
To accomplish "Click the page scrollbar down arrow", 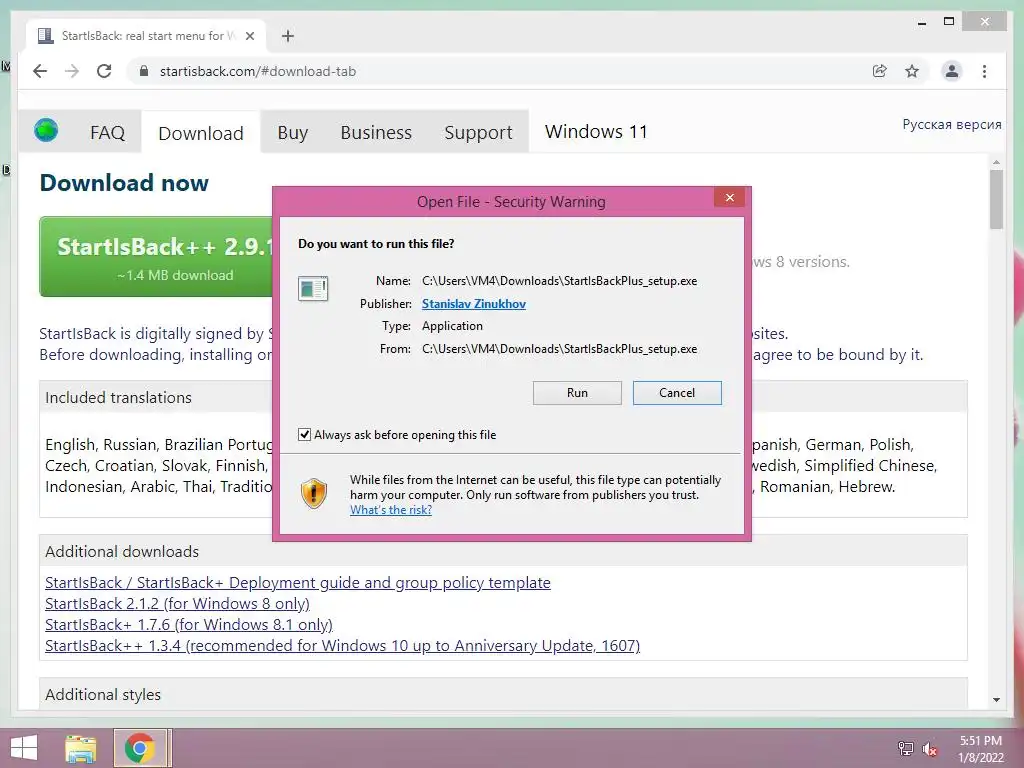I will click(996, 699).
